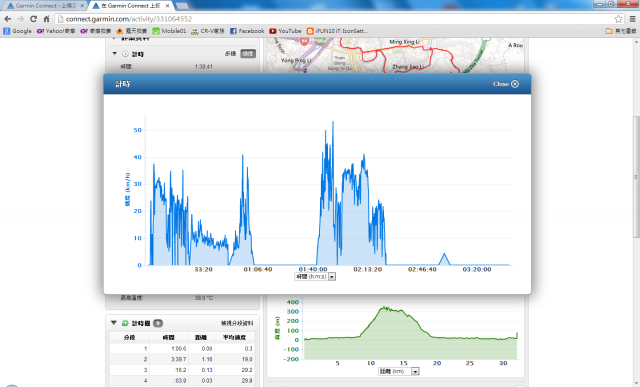Click the average speed column header
This screenshot has width=640, height=387.
(234, 337)
